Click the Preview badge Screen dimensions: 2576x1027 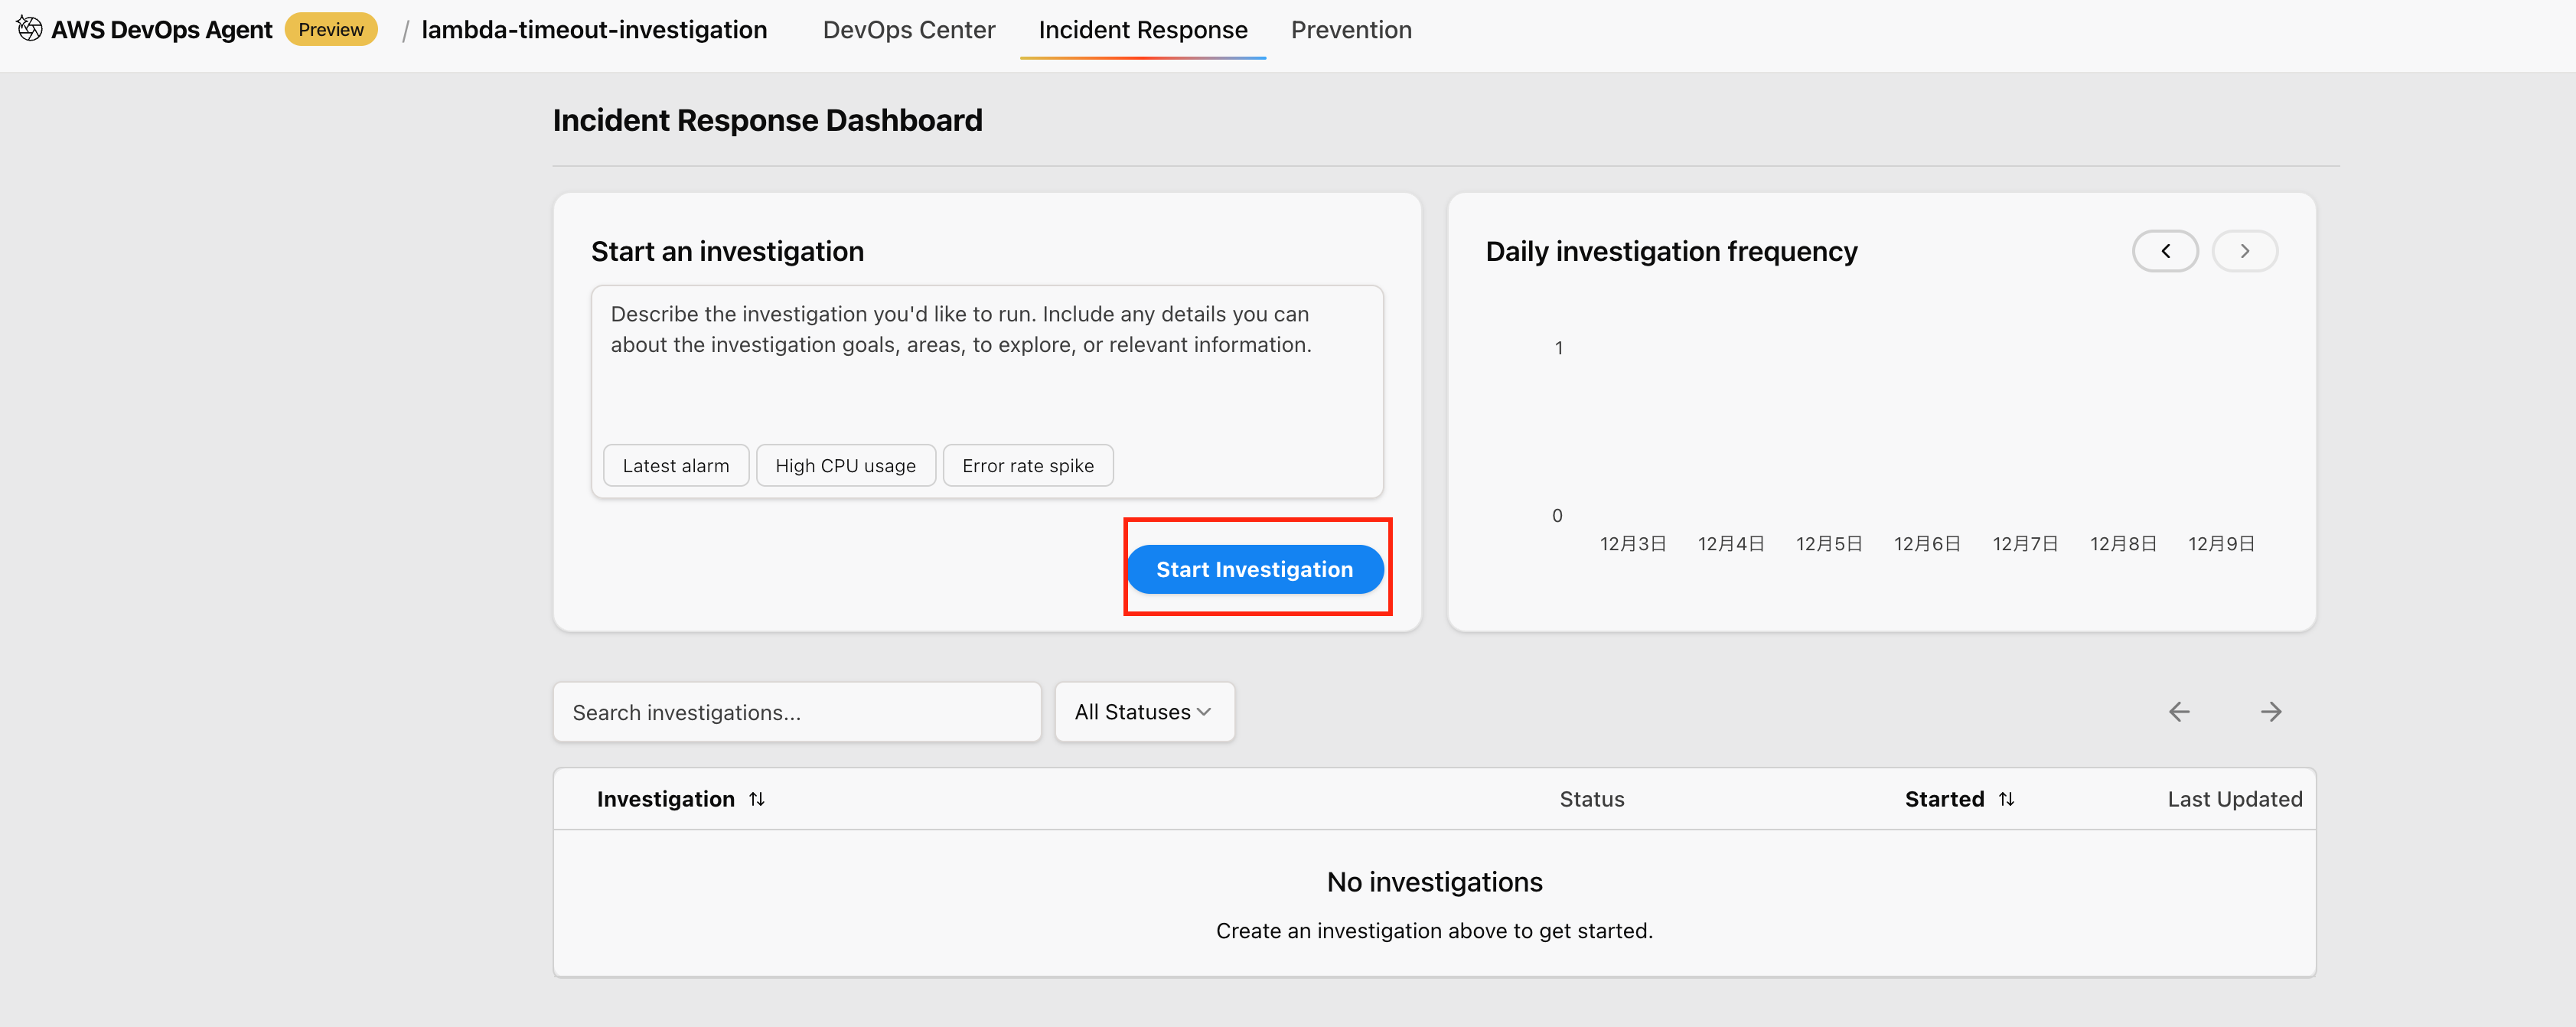click(x=331, y=30)
